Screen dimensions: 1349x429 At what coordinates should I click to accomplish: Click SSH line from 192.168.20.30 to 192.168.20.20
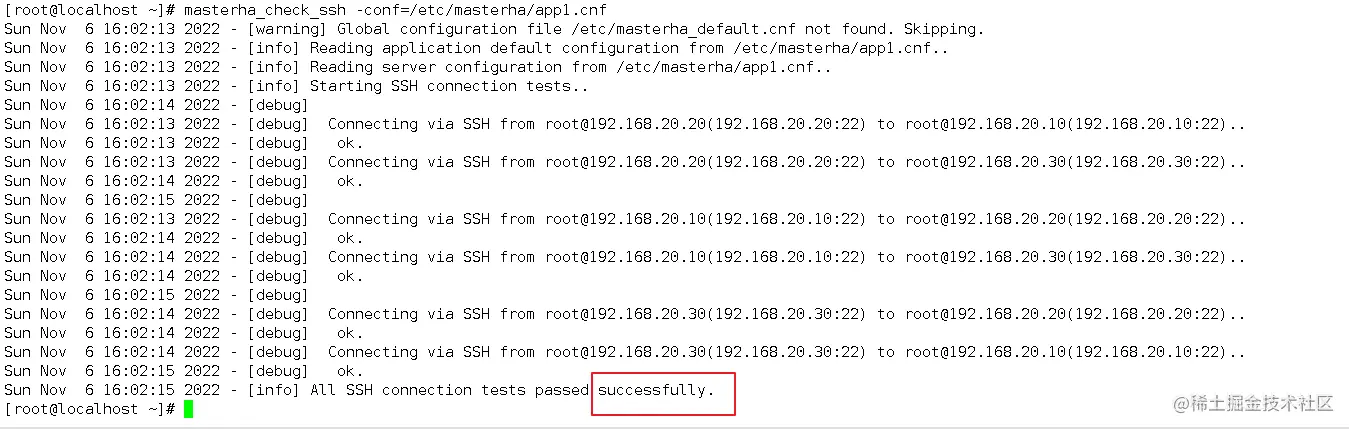coord(786,314)
